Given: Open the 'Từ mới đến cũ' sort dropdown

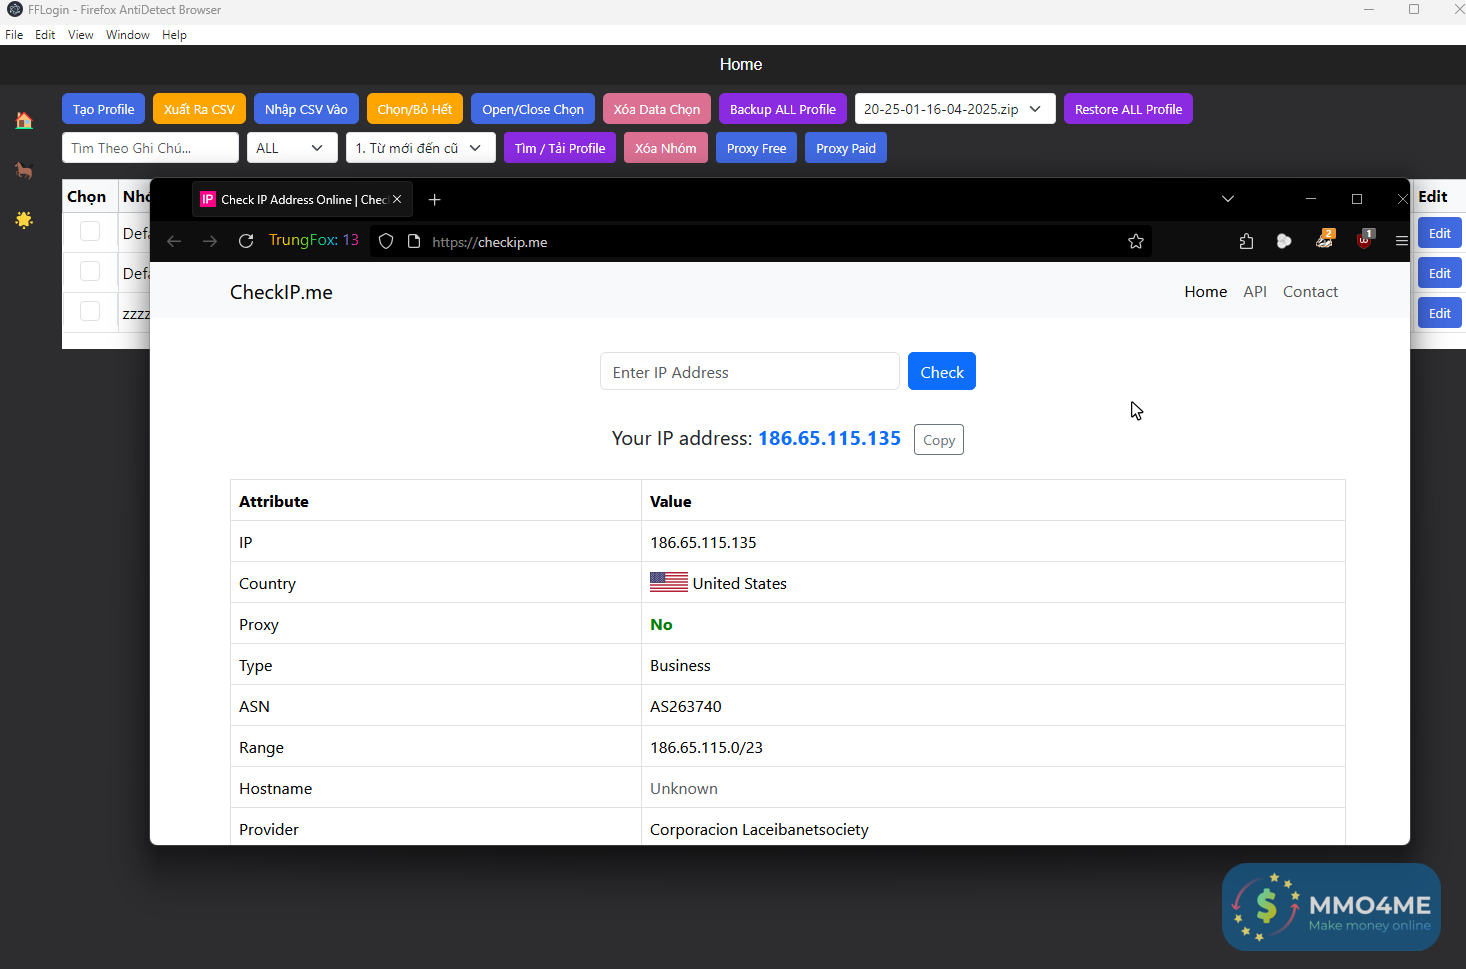Looking at the screenshot, I should tap(420, 148).
